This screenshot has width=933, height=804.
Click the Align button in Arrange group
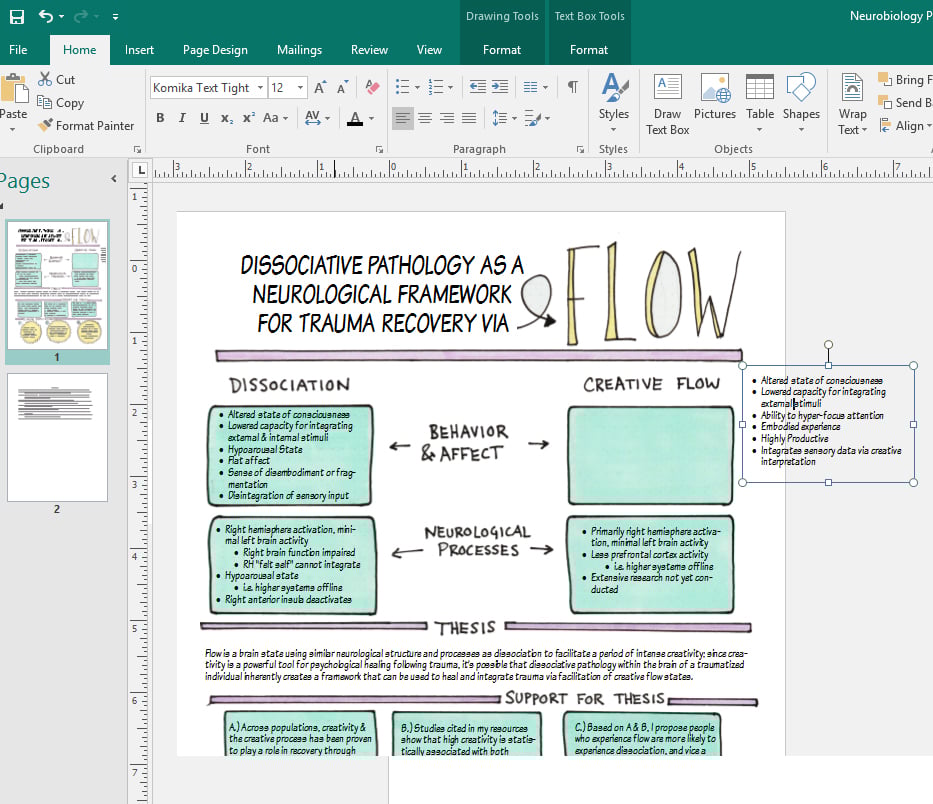click(904, 126)
